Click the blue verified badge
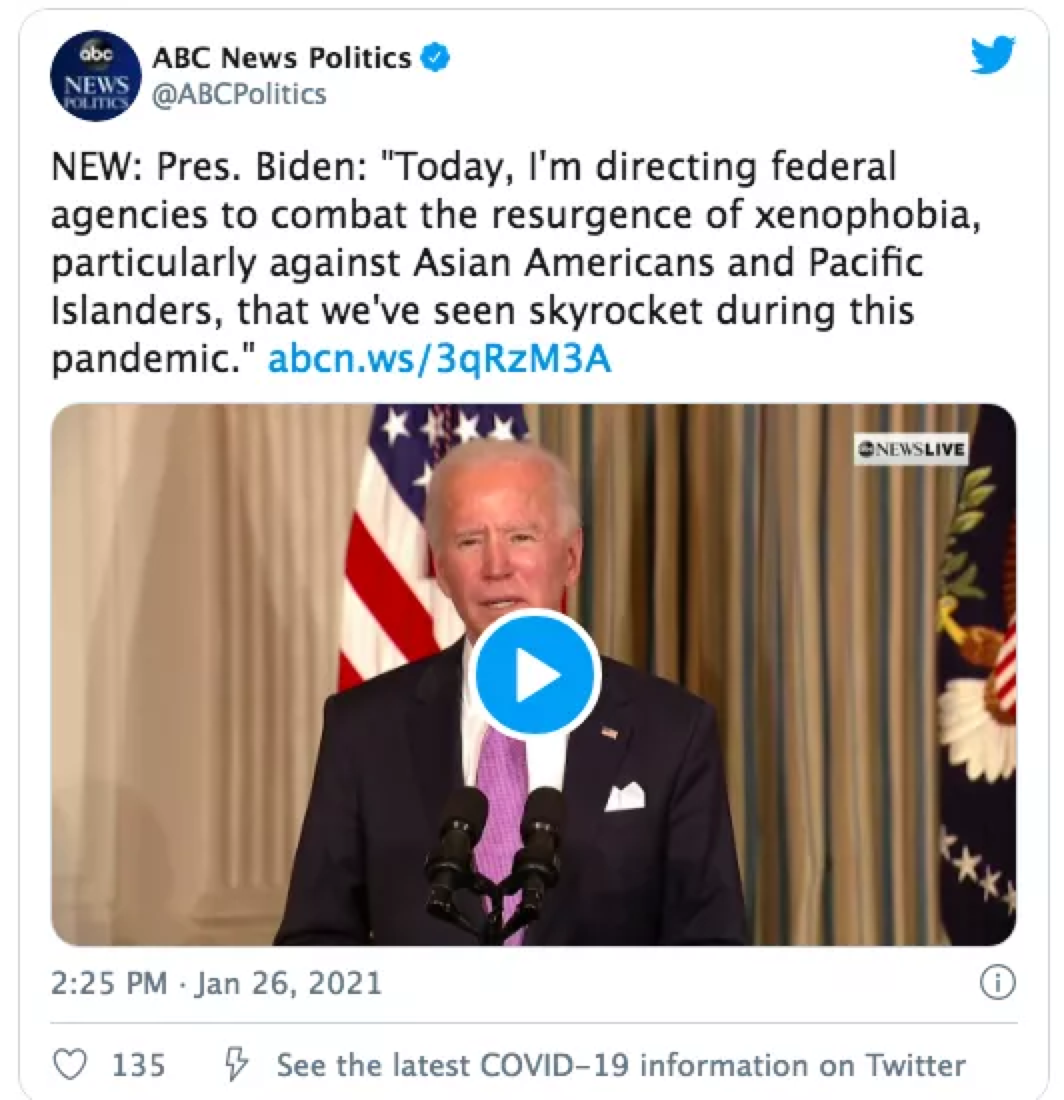 point(435,57)
